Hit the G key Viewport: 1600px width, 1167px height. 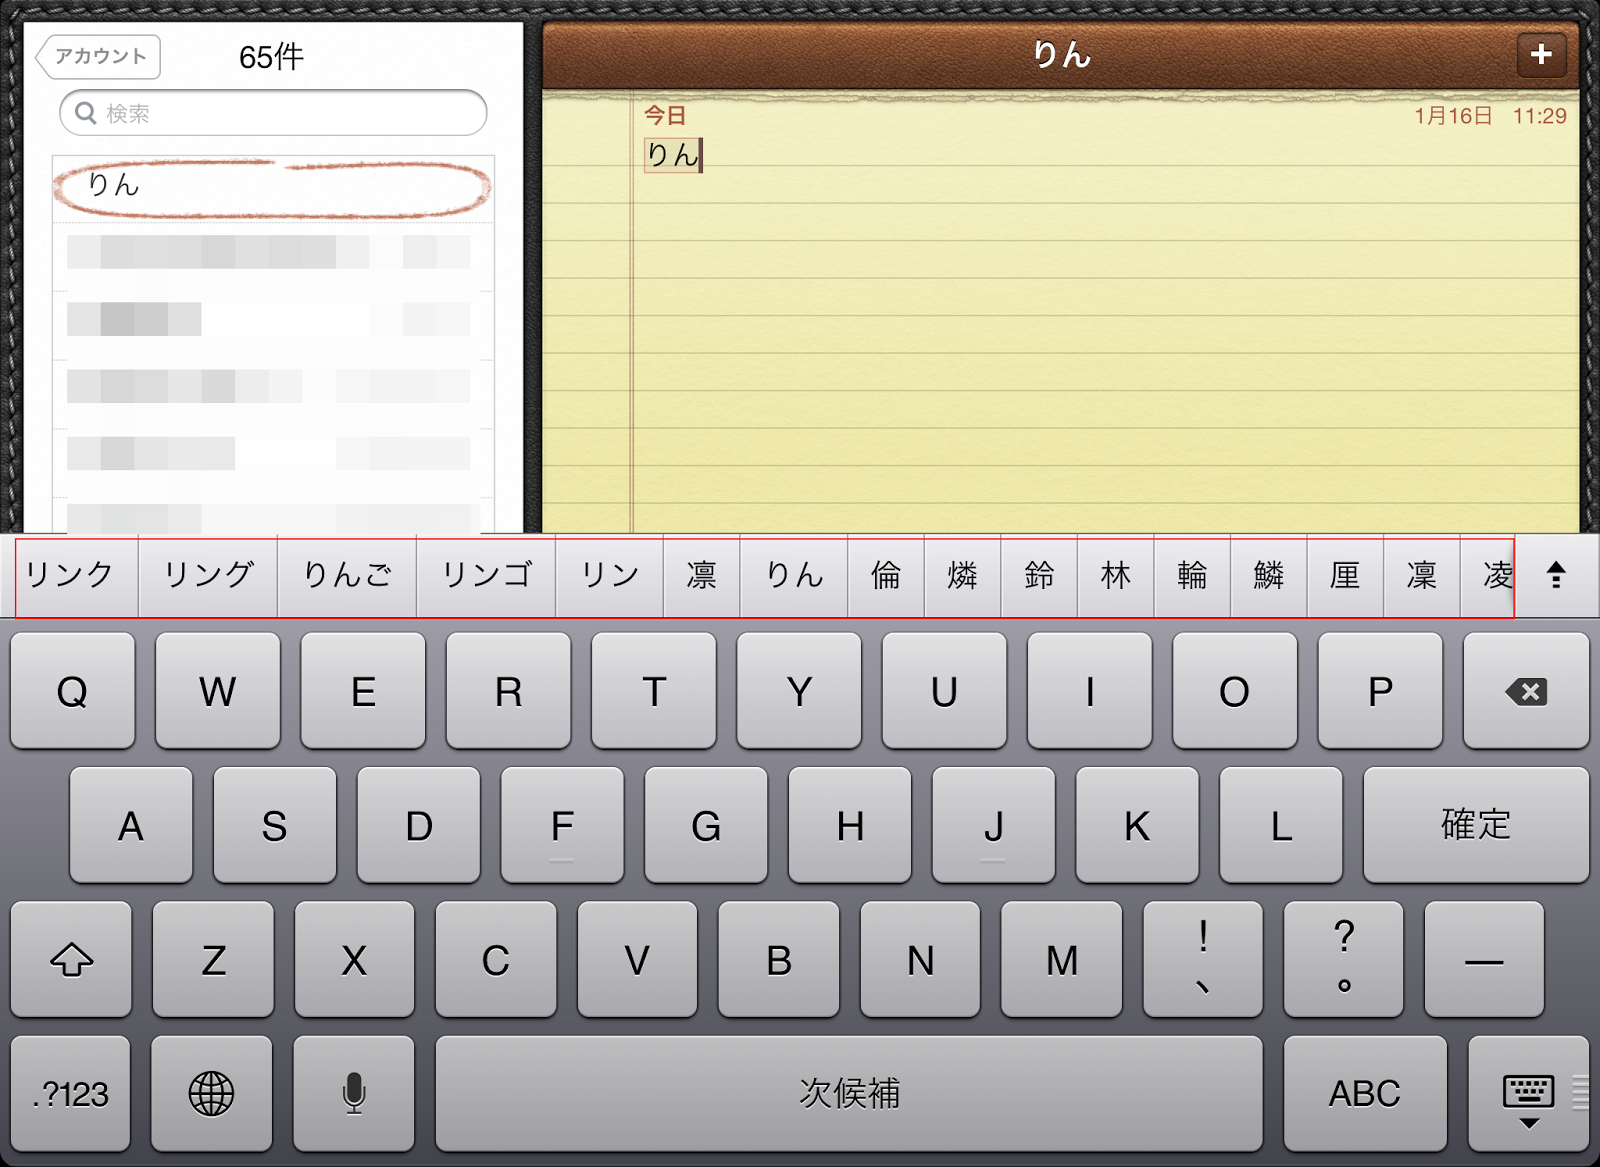(706, 825)
